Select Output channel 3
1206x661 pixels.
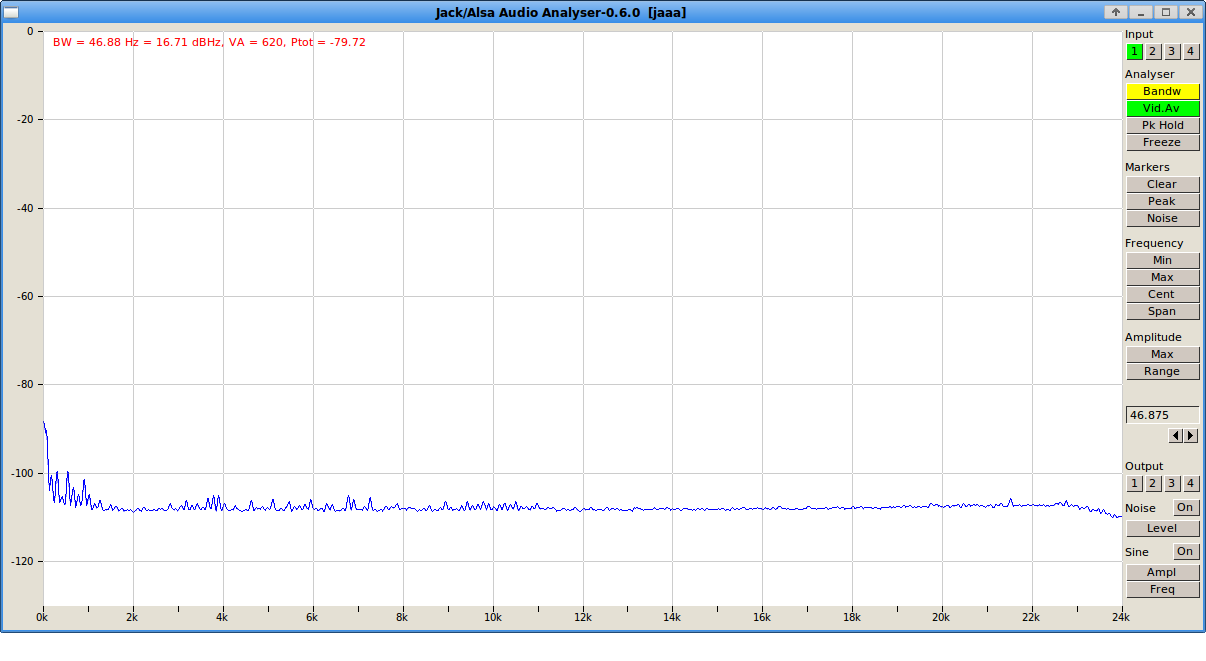[1172, 483]
